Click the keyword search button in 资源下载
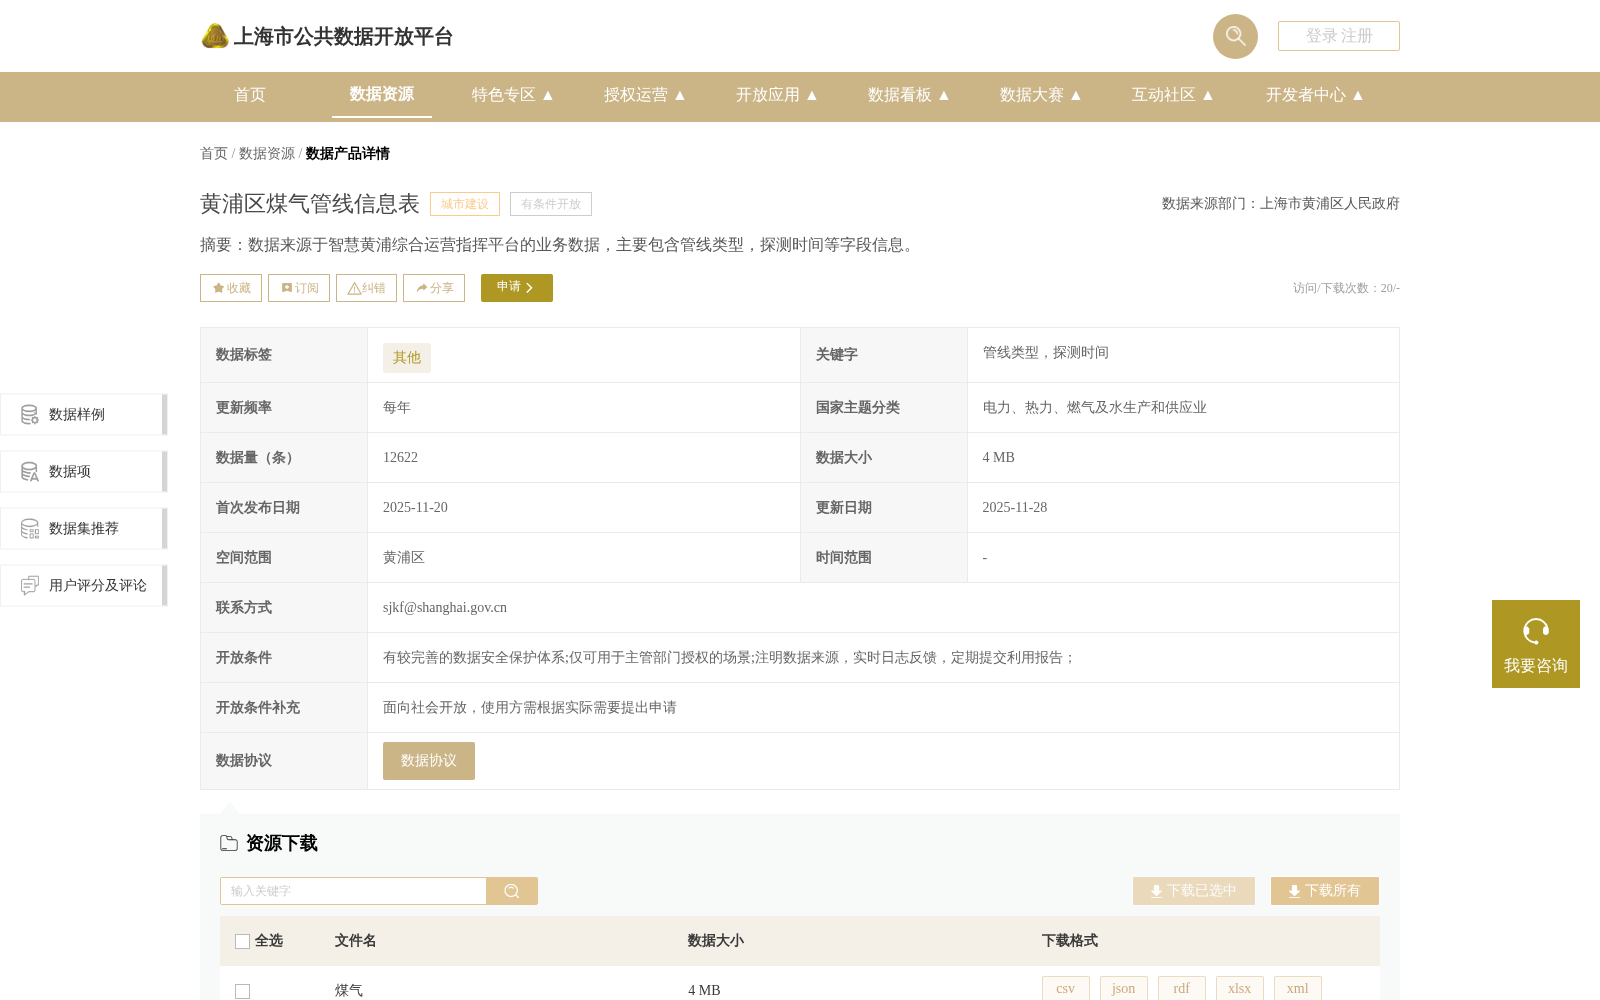Image resolution: width=1600 pixels, height=1000 pixels. (x=512, y=891)
